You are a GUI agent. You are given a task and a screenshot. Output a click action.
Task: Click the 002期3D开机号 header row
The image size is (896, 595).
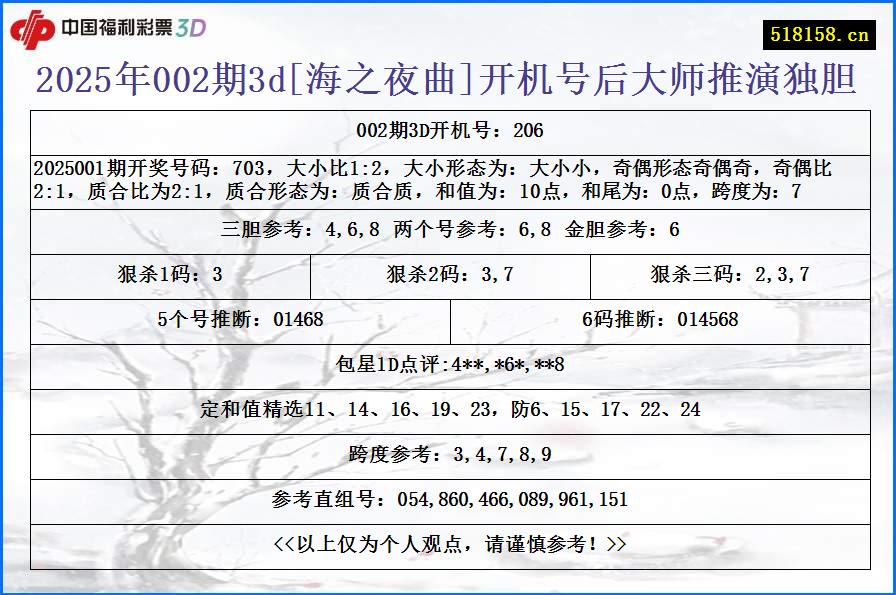pos(448,127)
